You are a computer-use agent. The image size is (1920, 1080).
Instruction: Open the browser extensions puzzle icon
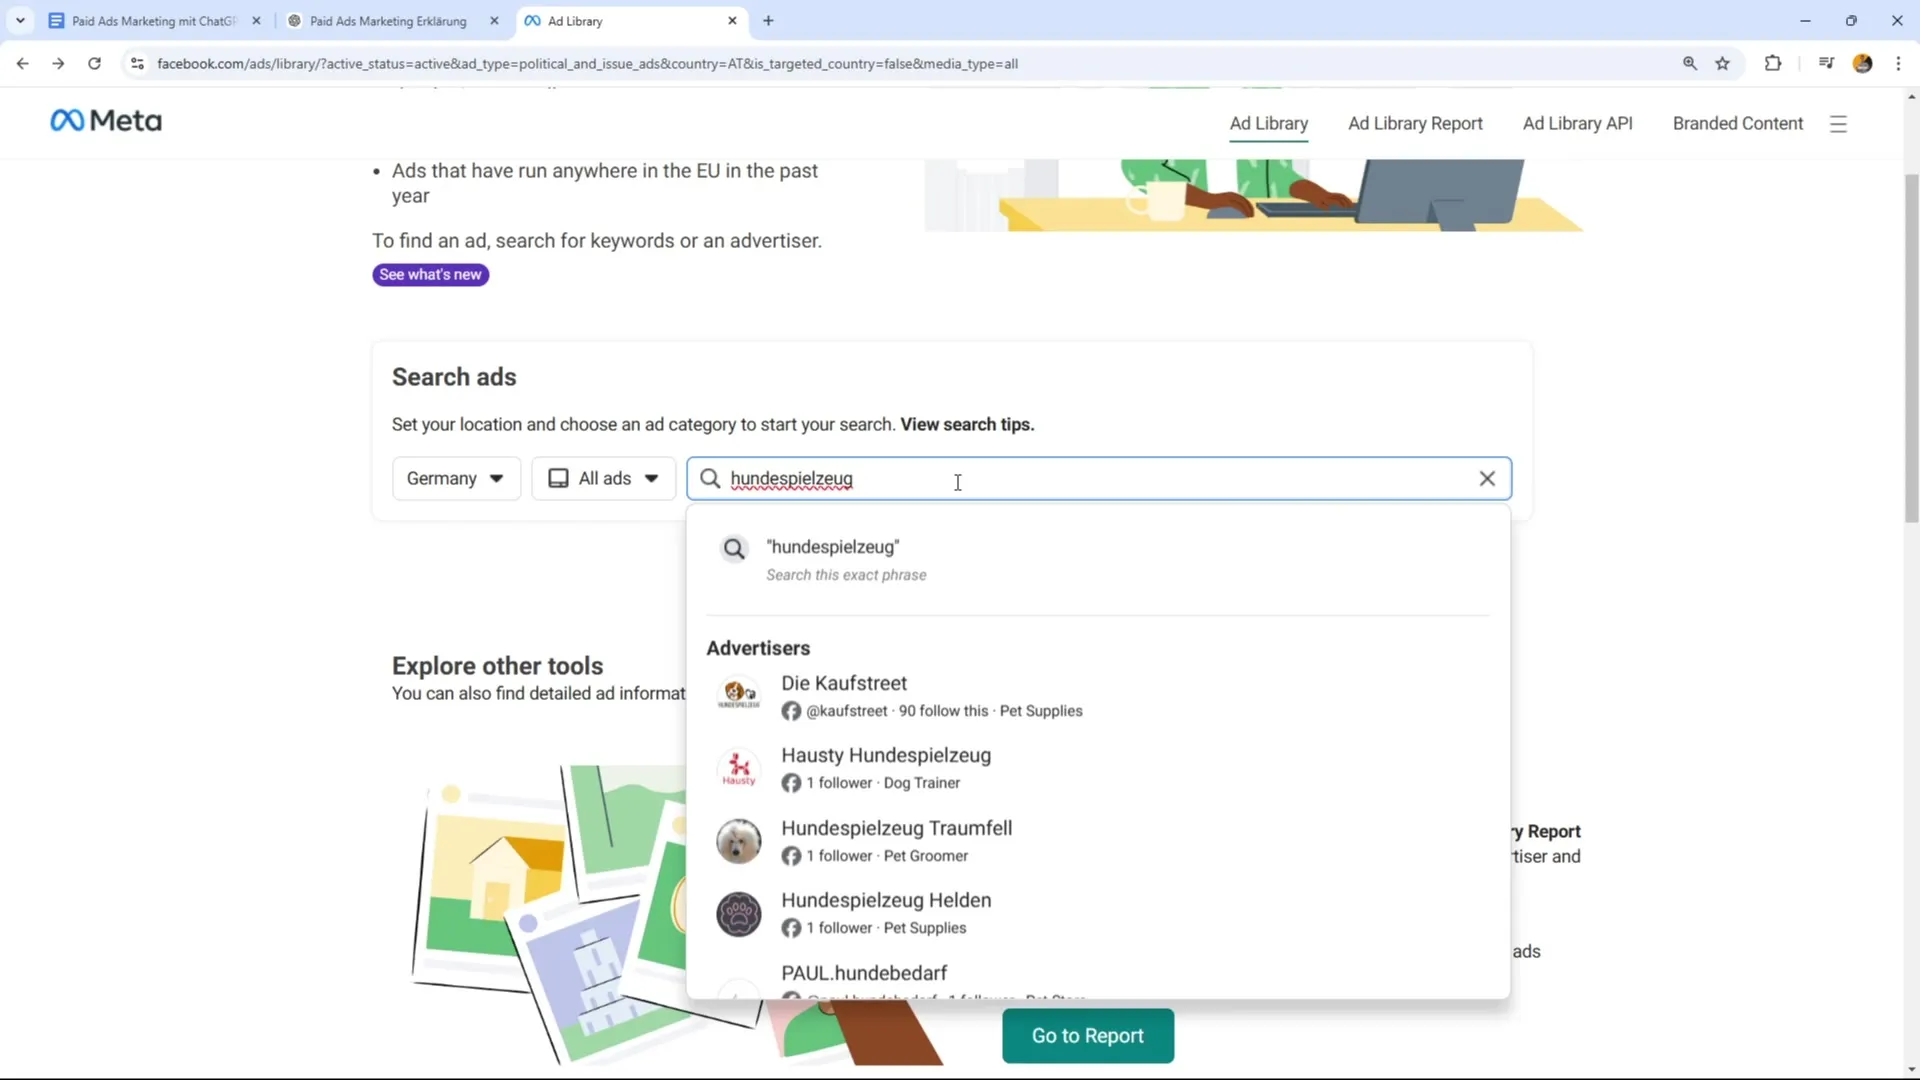1773,63
